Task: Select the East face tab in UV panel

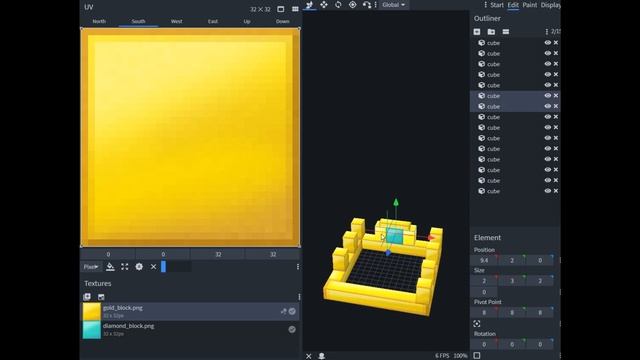Action: coord(213,21)
